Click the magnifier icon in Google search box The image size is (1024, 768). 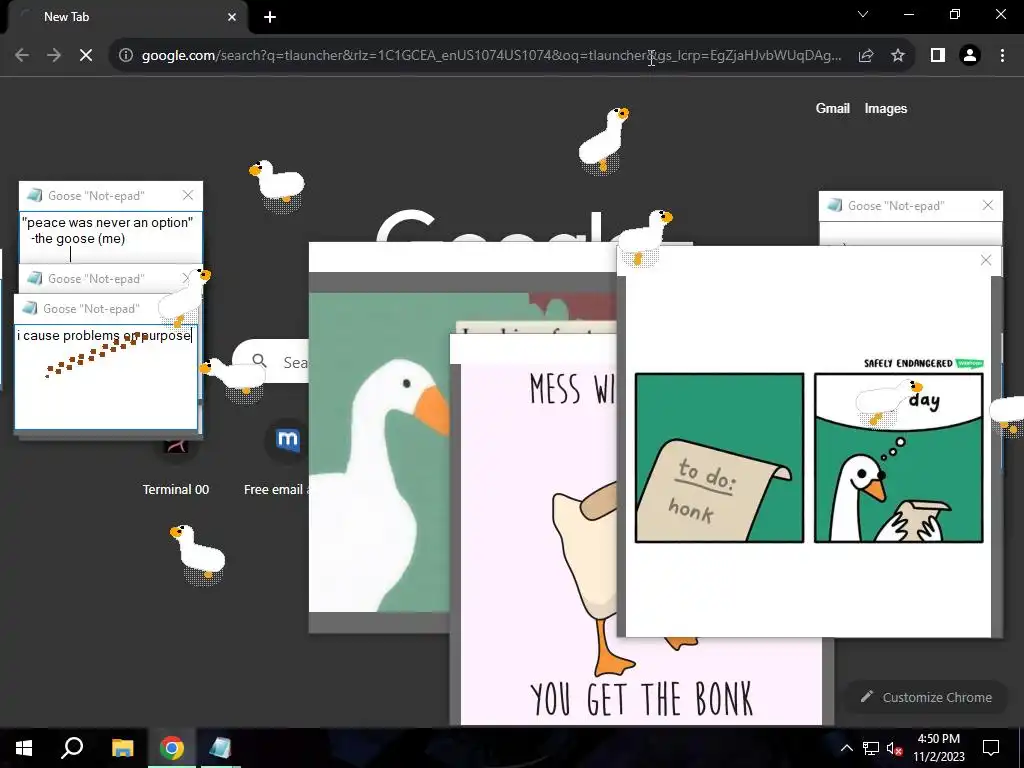click(260, 361)
